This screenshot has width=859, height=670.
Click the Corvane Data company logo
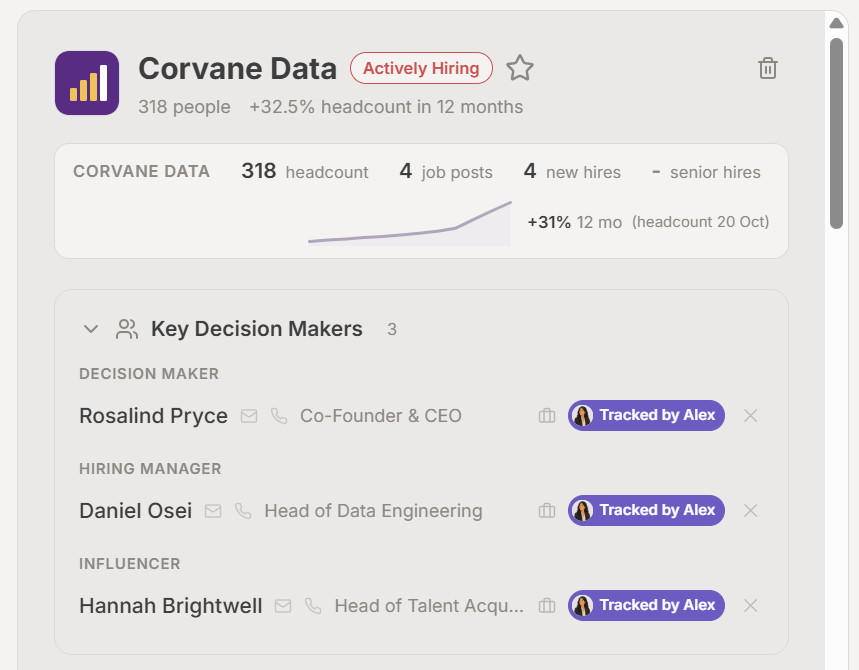point(87,83)
